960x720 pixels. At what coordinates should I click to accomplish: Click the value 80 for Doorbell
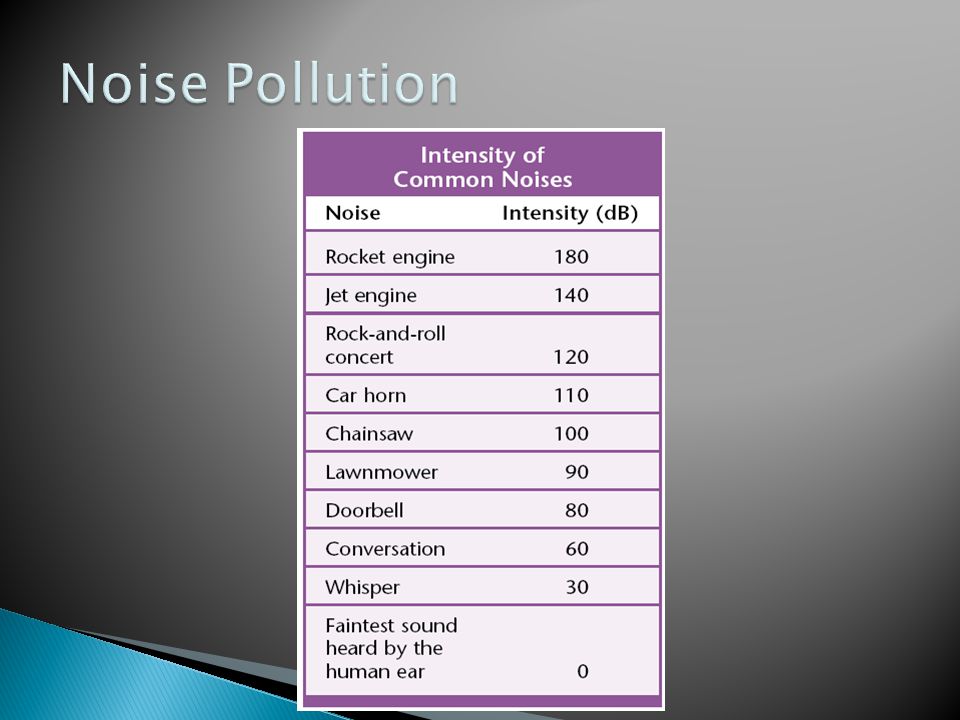pos(577,510)
